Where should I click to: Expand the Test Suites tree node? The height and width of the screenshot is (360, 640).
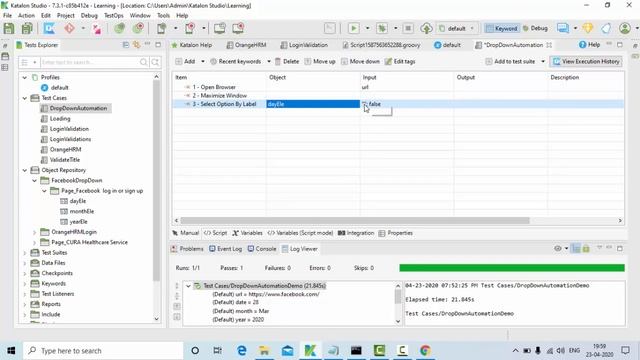[24, 253]
